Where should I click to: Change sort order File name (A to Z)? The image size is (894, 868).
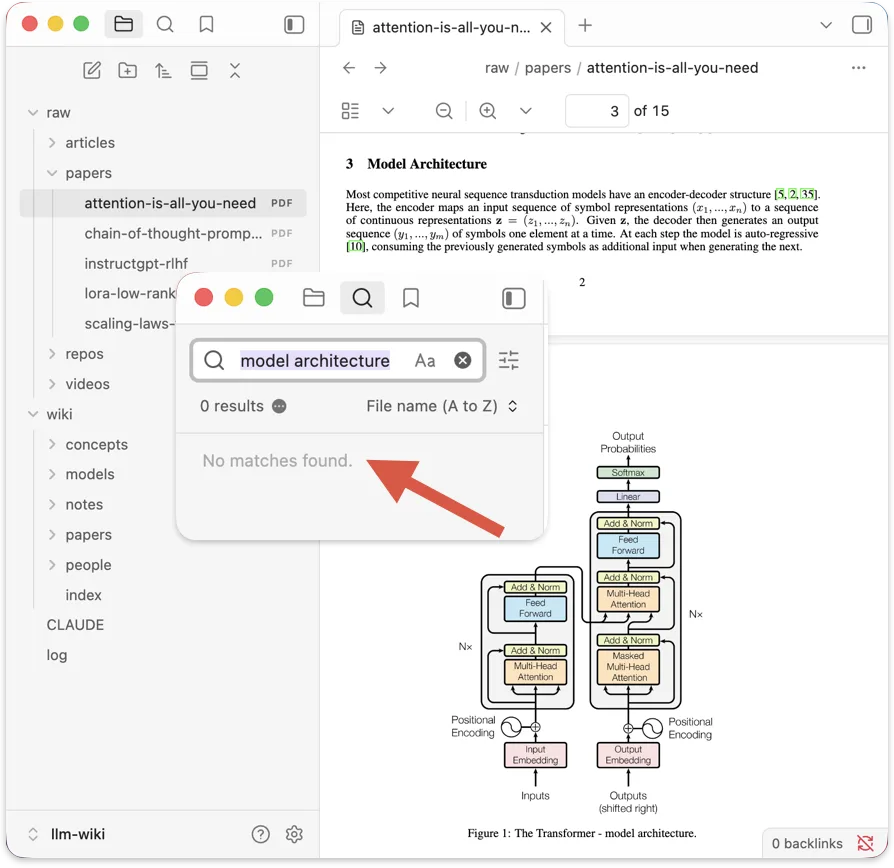(x=442, y=406)
